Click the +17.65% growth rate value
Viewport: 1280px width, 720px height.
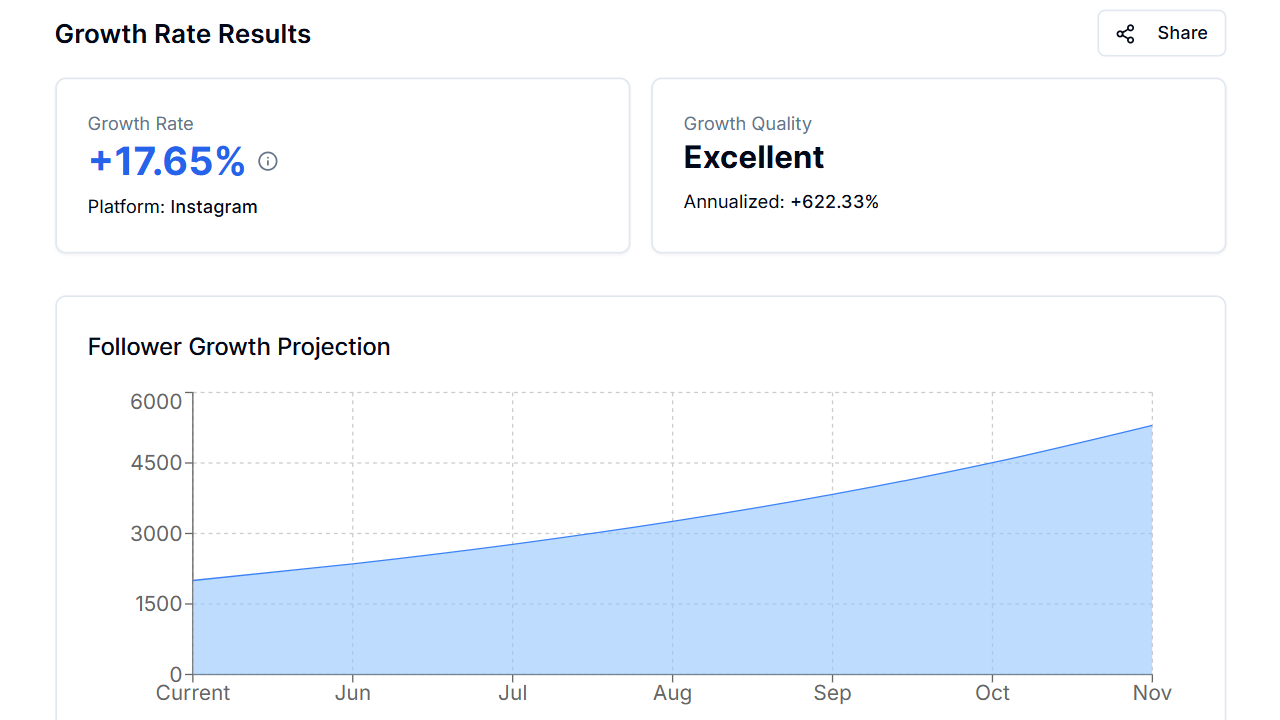166,162
